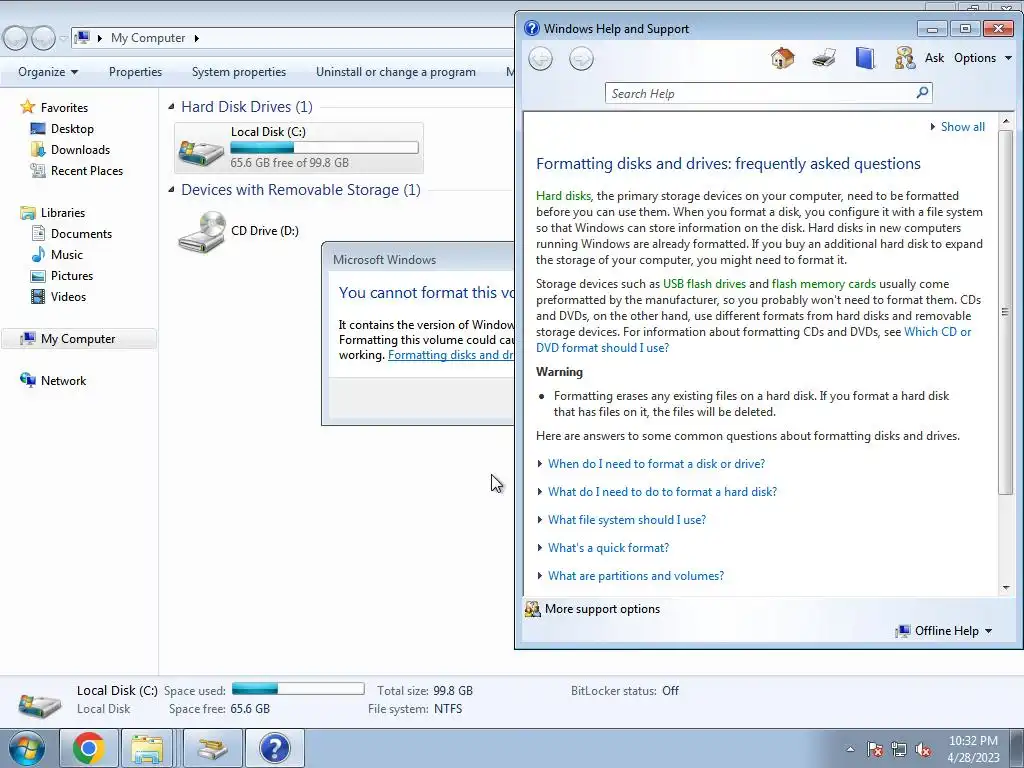
Task: Select Favorites in navigation pane
Action: pyautogui.click(x=54, y=107)
